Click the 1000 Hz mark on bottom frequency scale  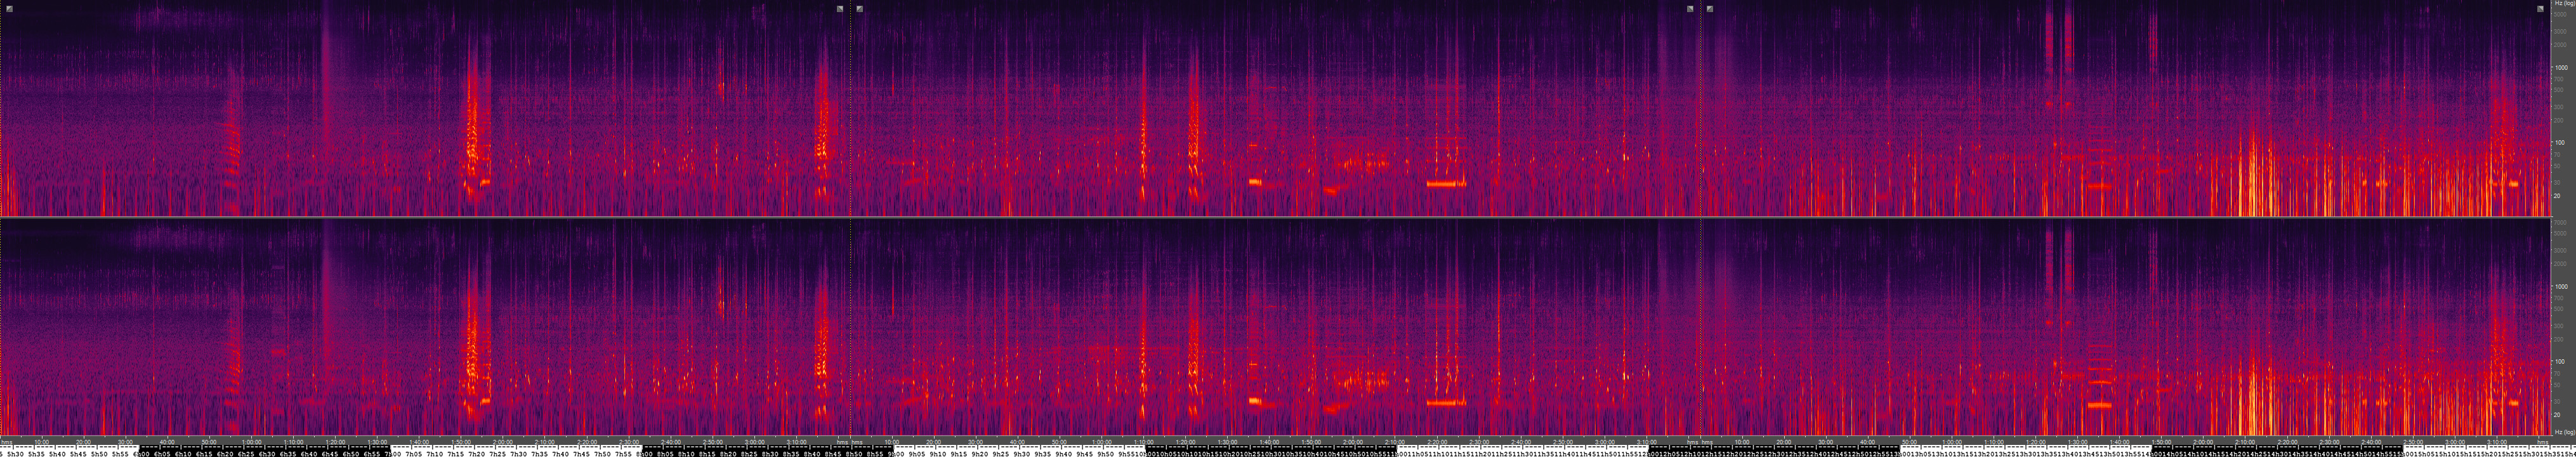pyautogui.click(x=2560, y=286)
